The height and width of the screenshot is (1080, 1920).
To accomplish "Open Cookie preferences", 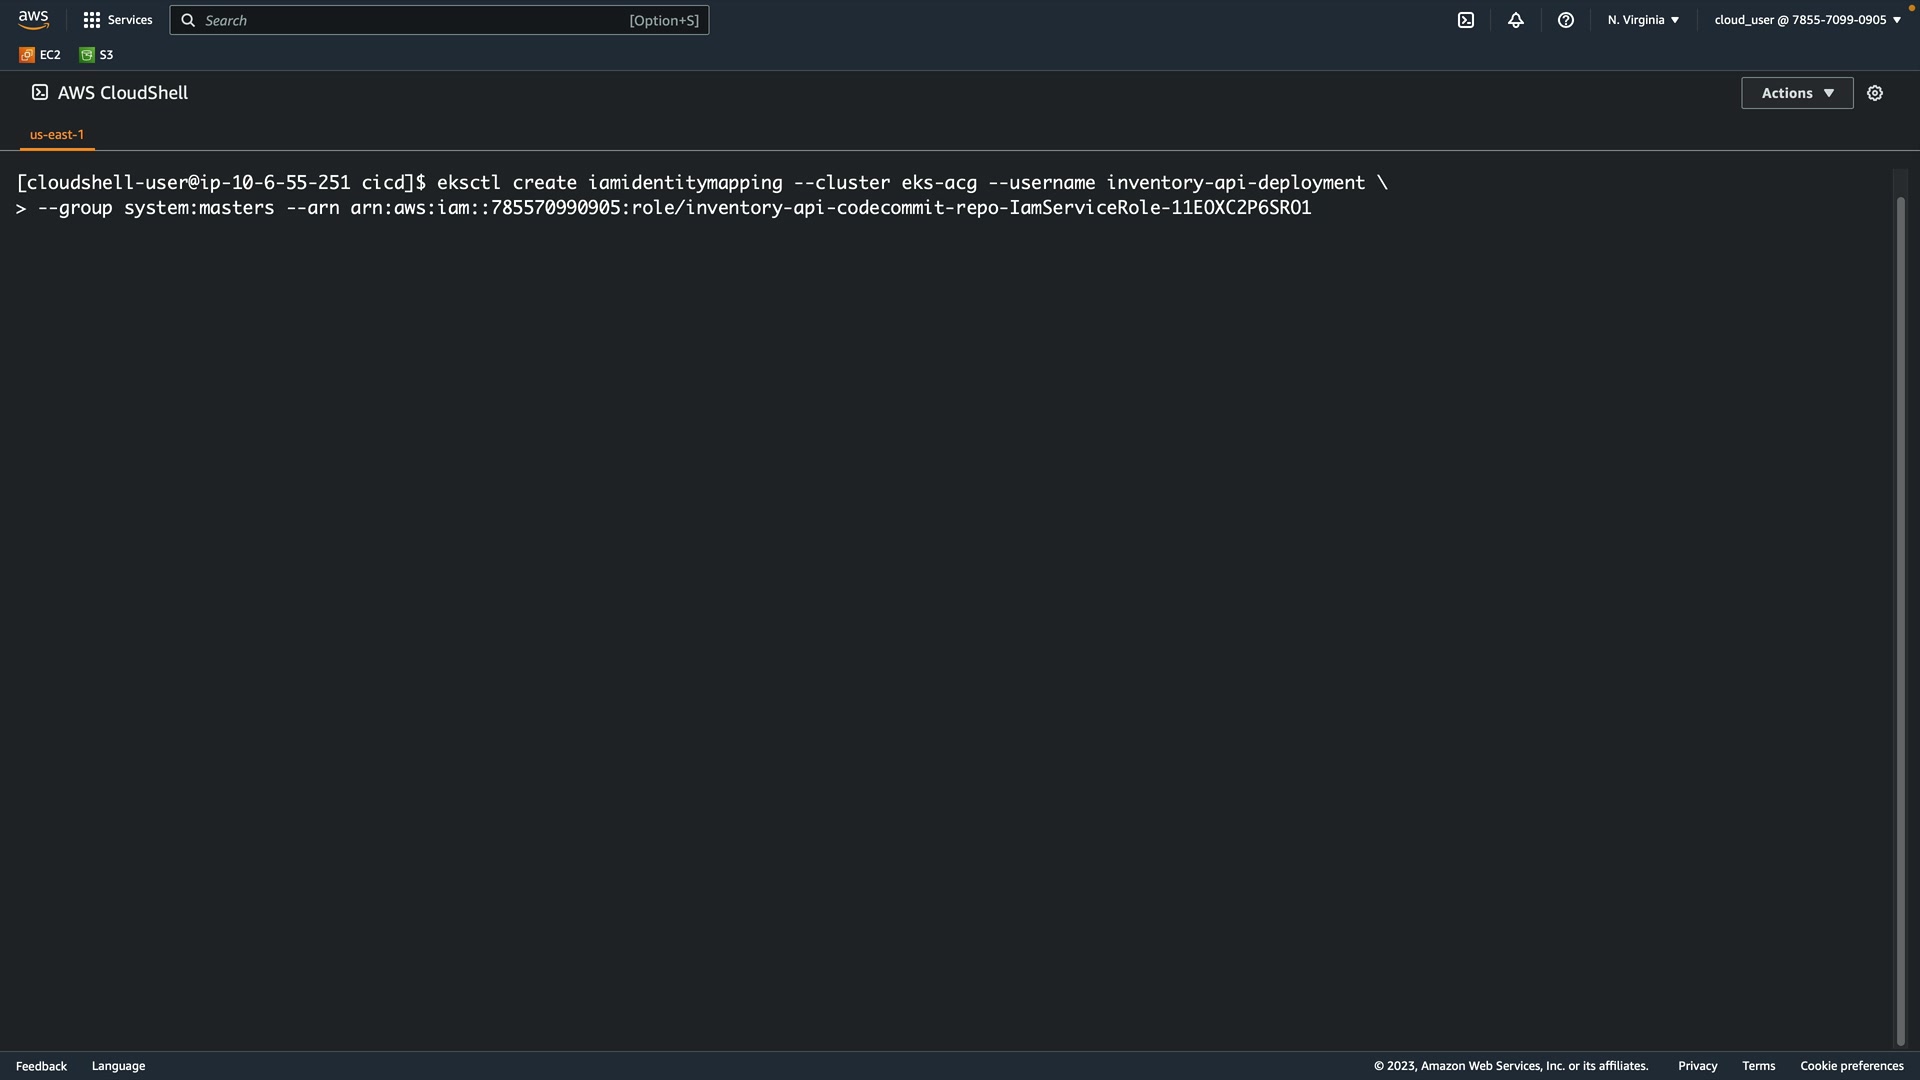I will pos(1851,1066).
